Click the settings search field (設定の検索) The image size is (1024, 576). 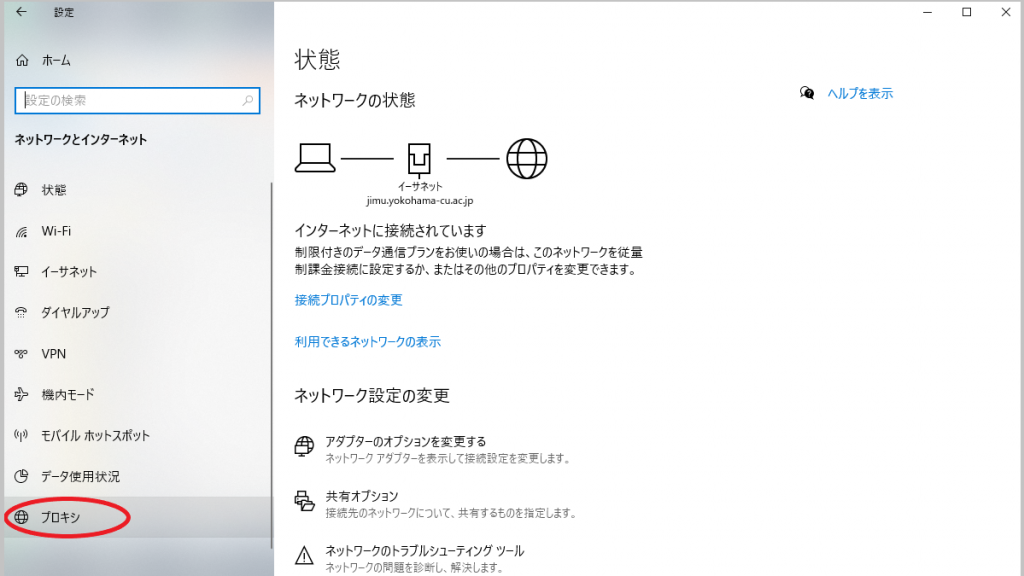tap(130, 101)
